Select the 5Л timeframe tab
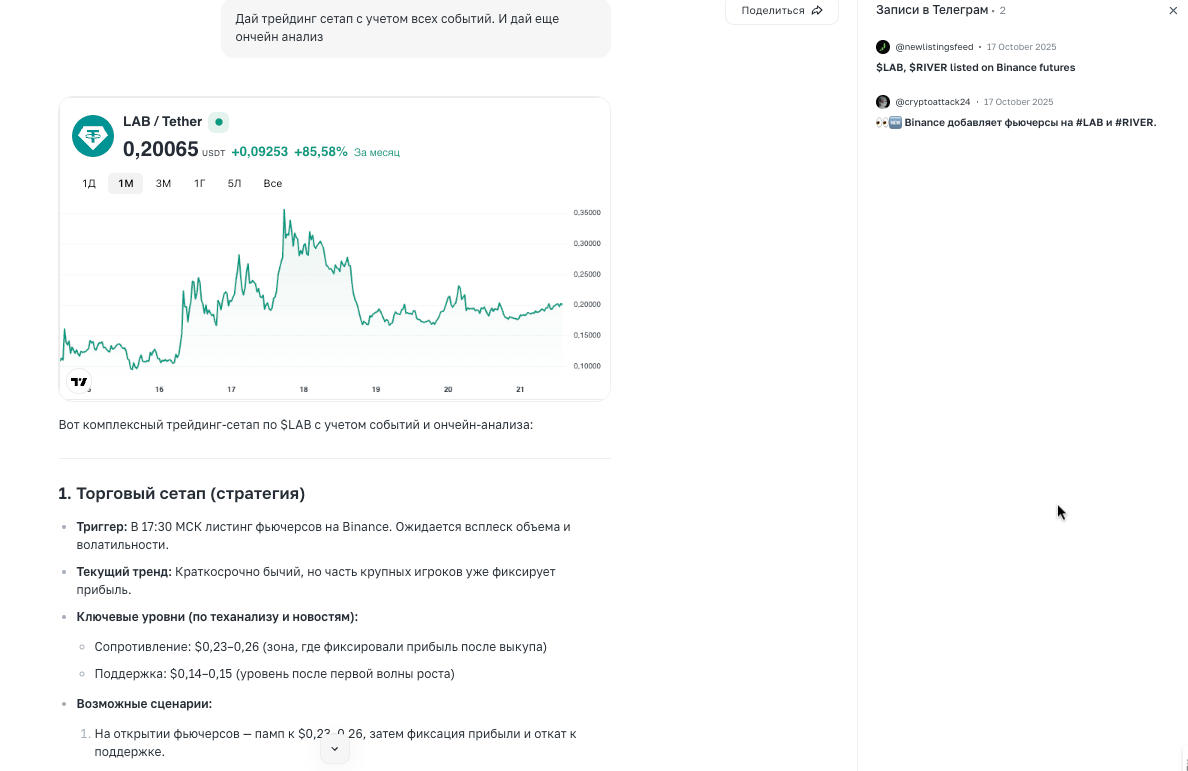 pyautogui.click(x=234, y=183)
